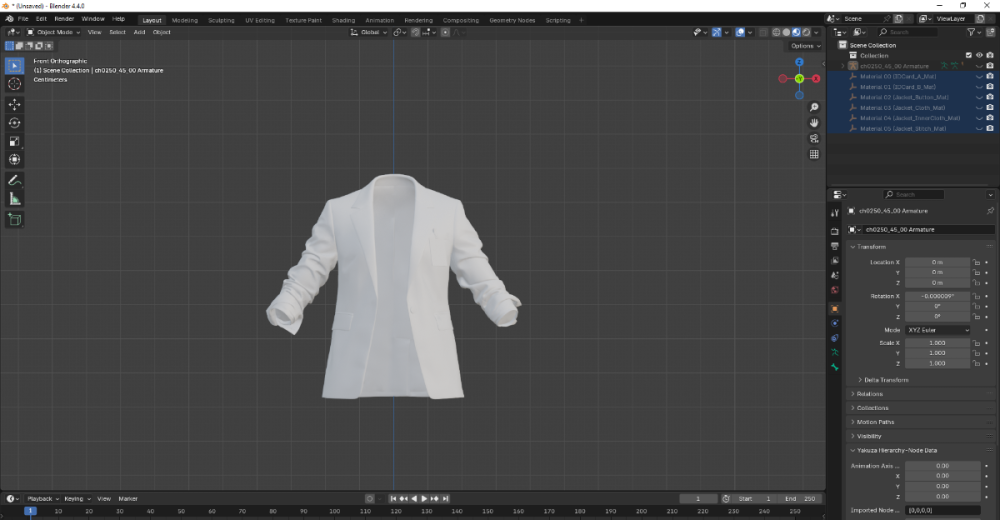The image size is (1000, 520).
Task: Pick the Measure tool
Action: pos(15,199)
